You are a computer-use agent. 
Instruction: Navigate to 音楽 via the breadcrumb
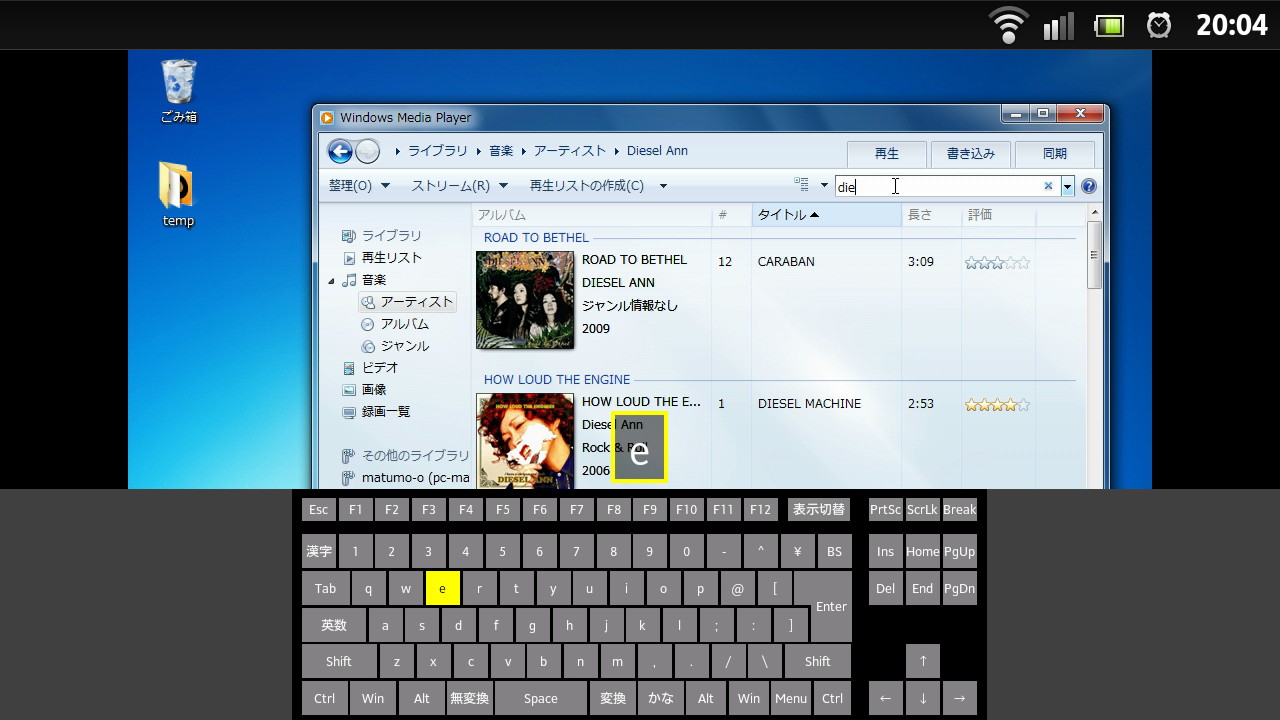(x=502, y=150)
